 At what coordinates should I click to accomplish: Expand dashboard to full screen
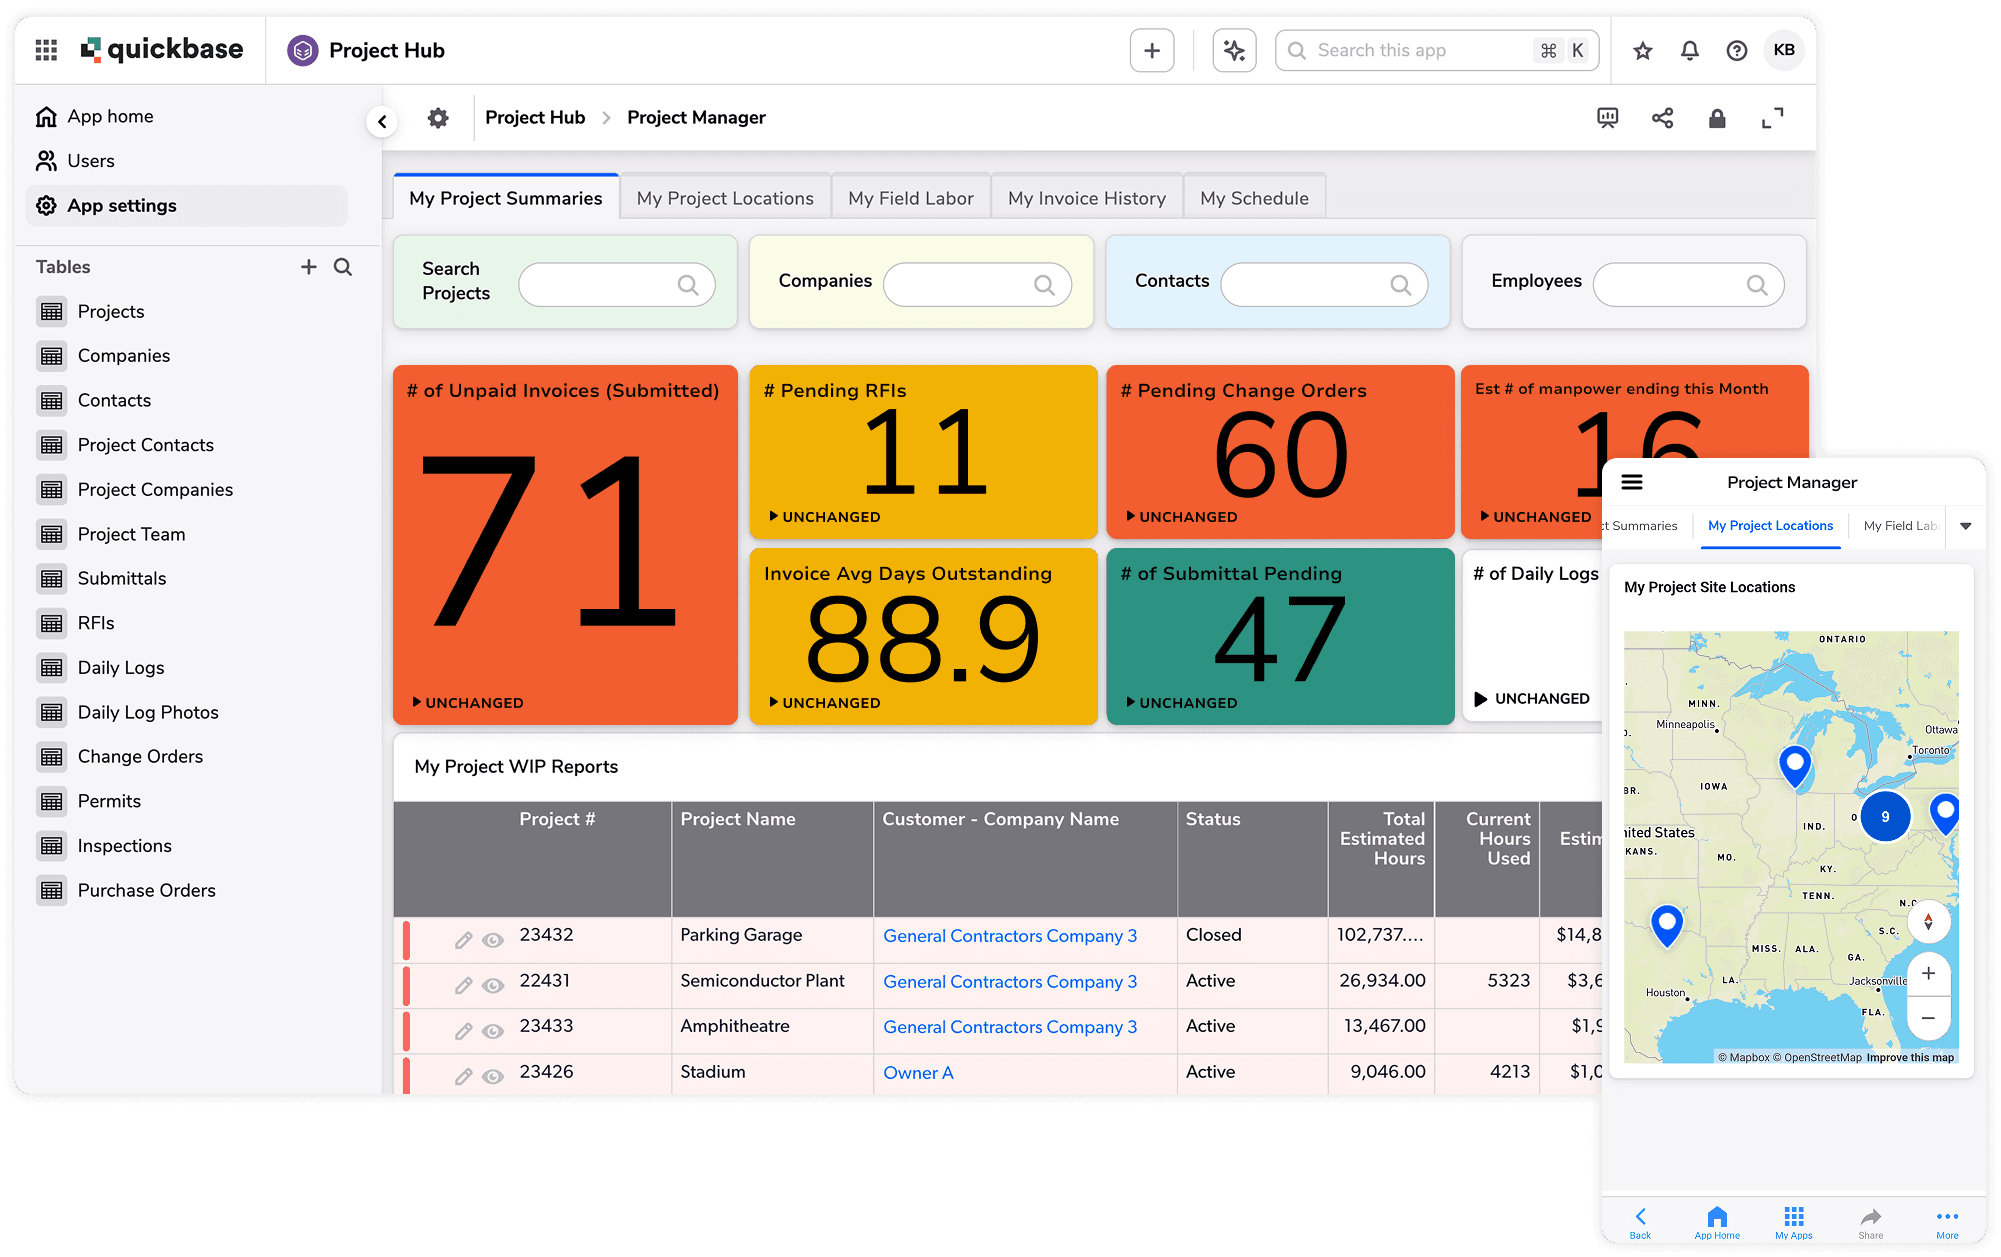coord(1772,118)
